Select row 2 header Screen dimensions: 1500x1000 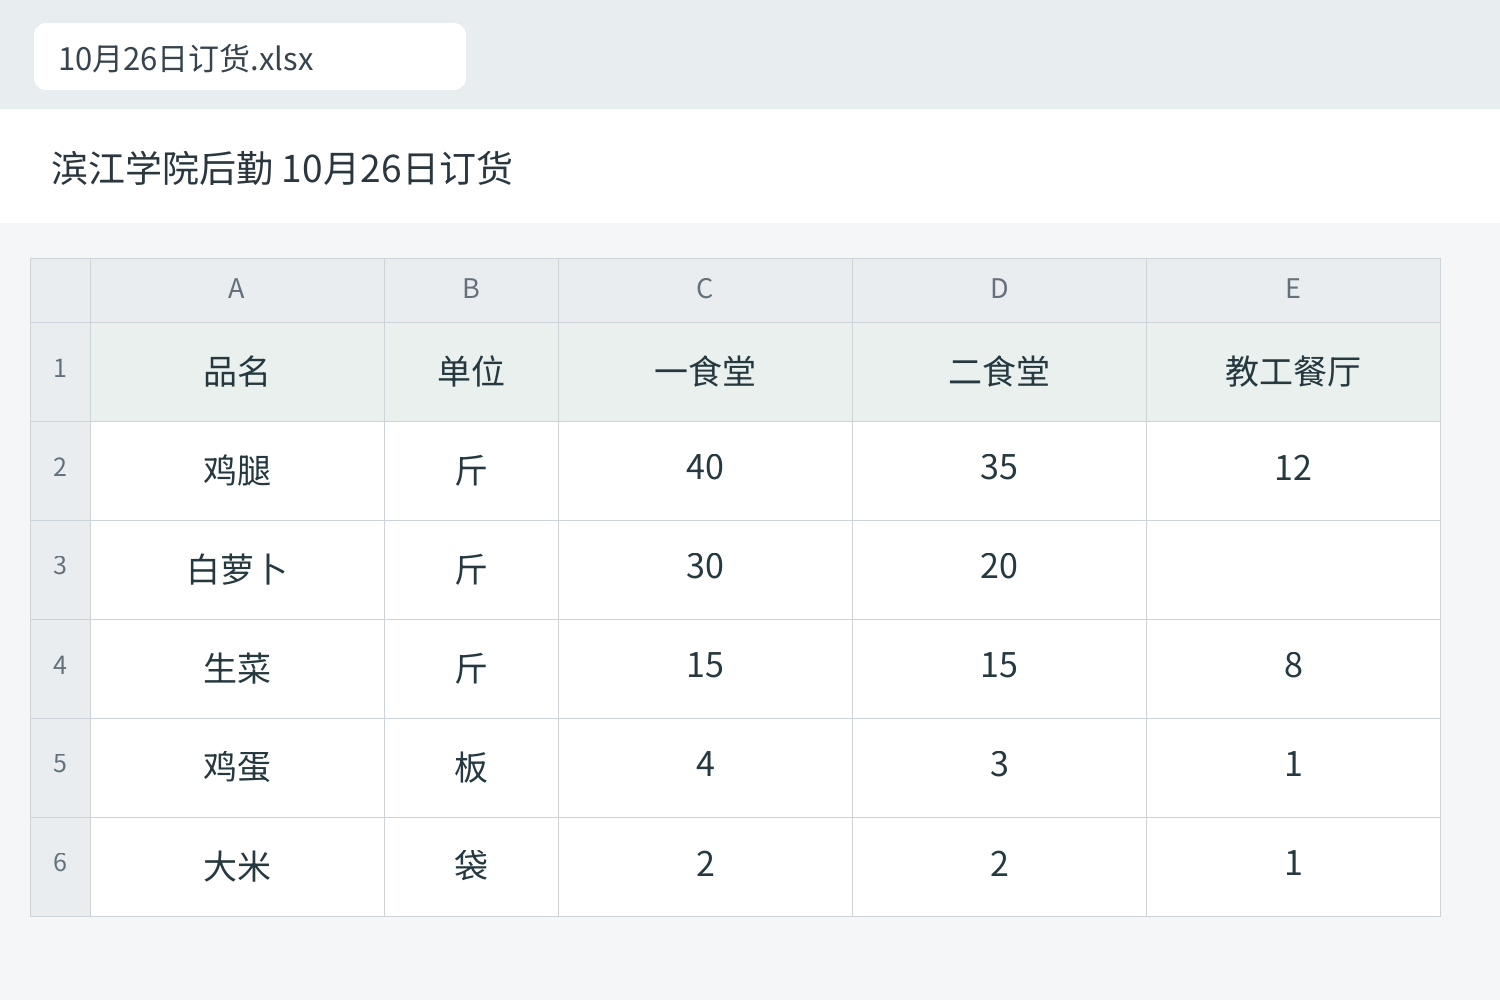[x=60, y=471]
